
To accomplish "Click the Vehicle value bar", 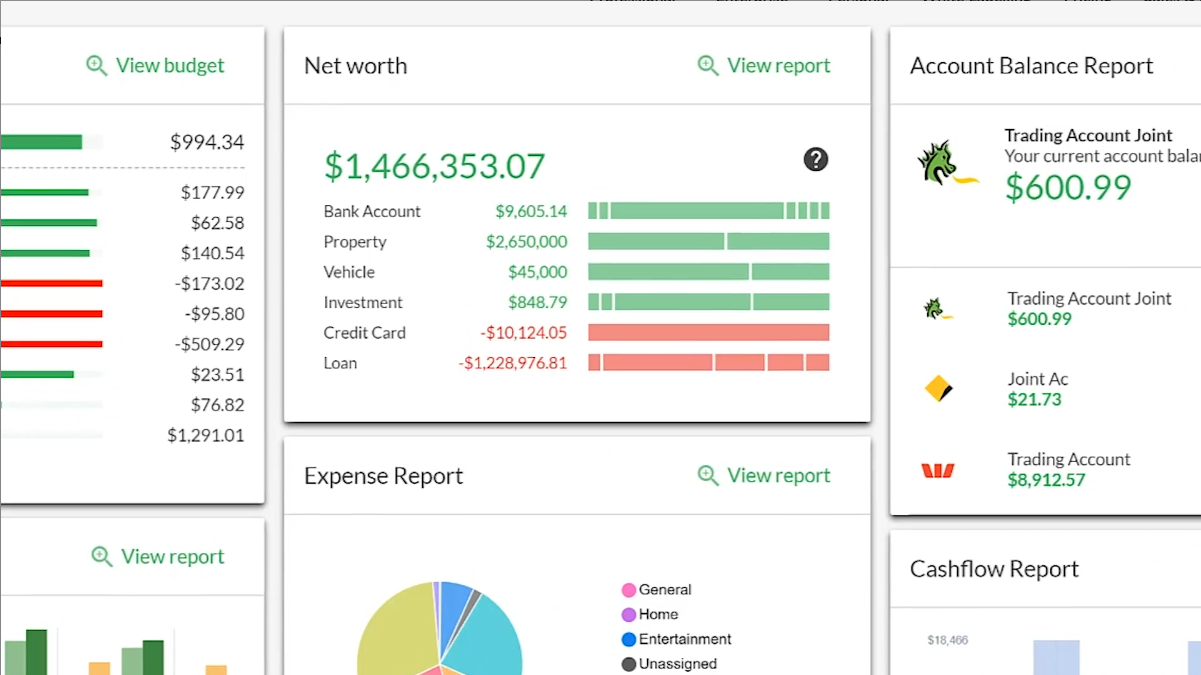I will pyautogui.click(x=709, y=272).
